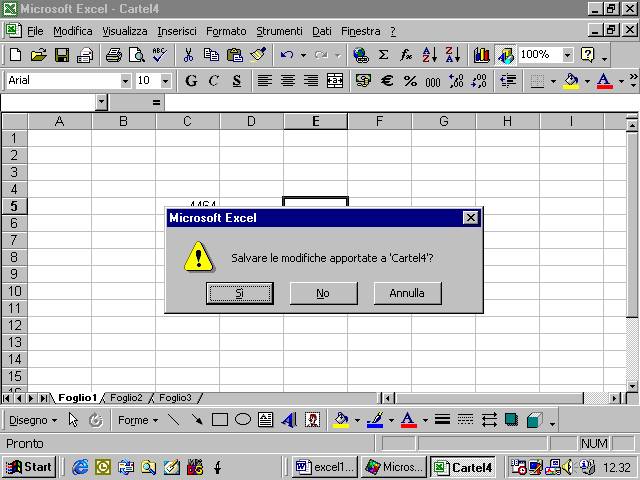
Task: Align text right
Action: pyautogui.click(x=311, y=80)
